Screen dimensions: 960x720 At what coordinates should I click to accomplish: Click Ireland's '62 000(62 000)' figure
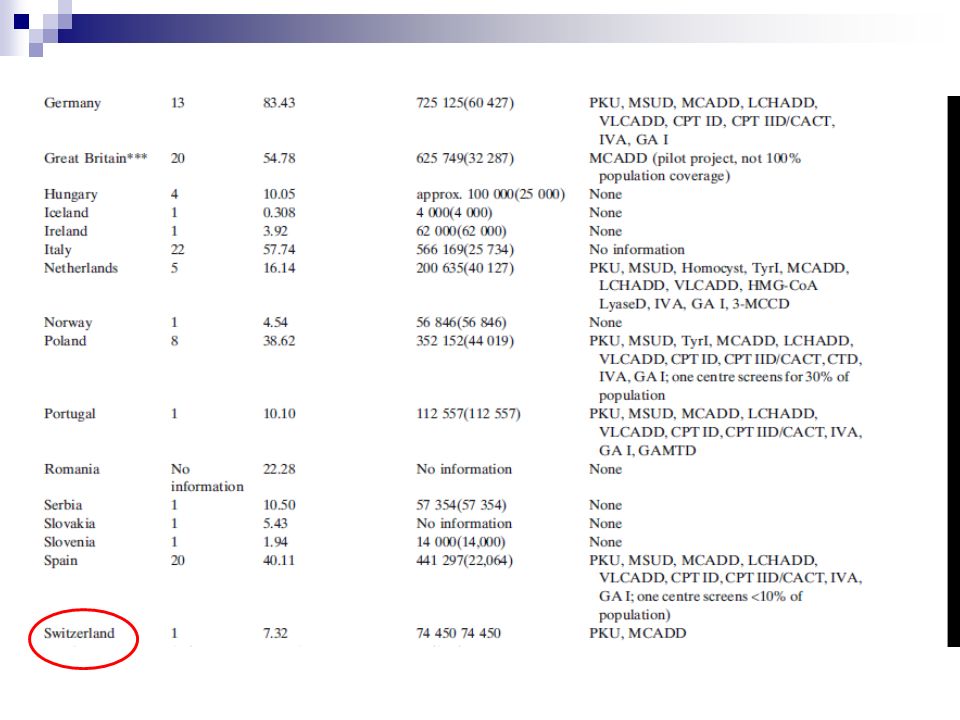click(x=461, y=231)
